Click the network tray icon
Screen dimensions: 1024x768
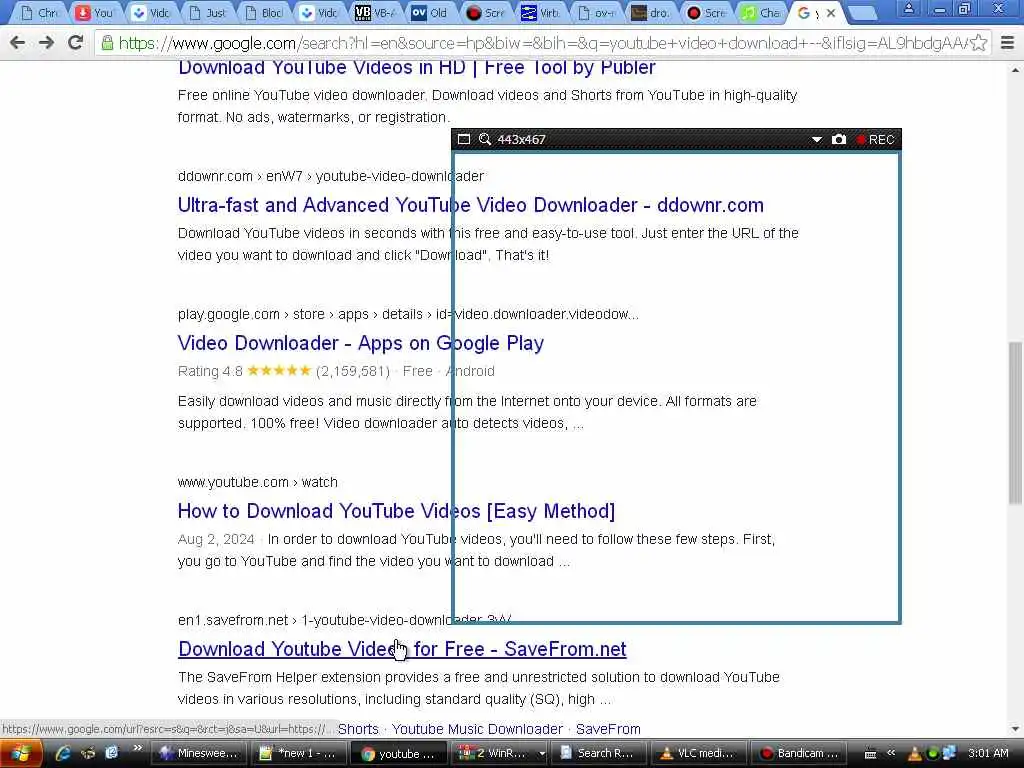[949, 754]
